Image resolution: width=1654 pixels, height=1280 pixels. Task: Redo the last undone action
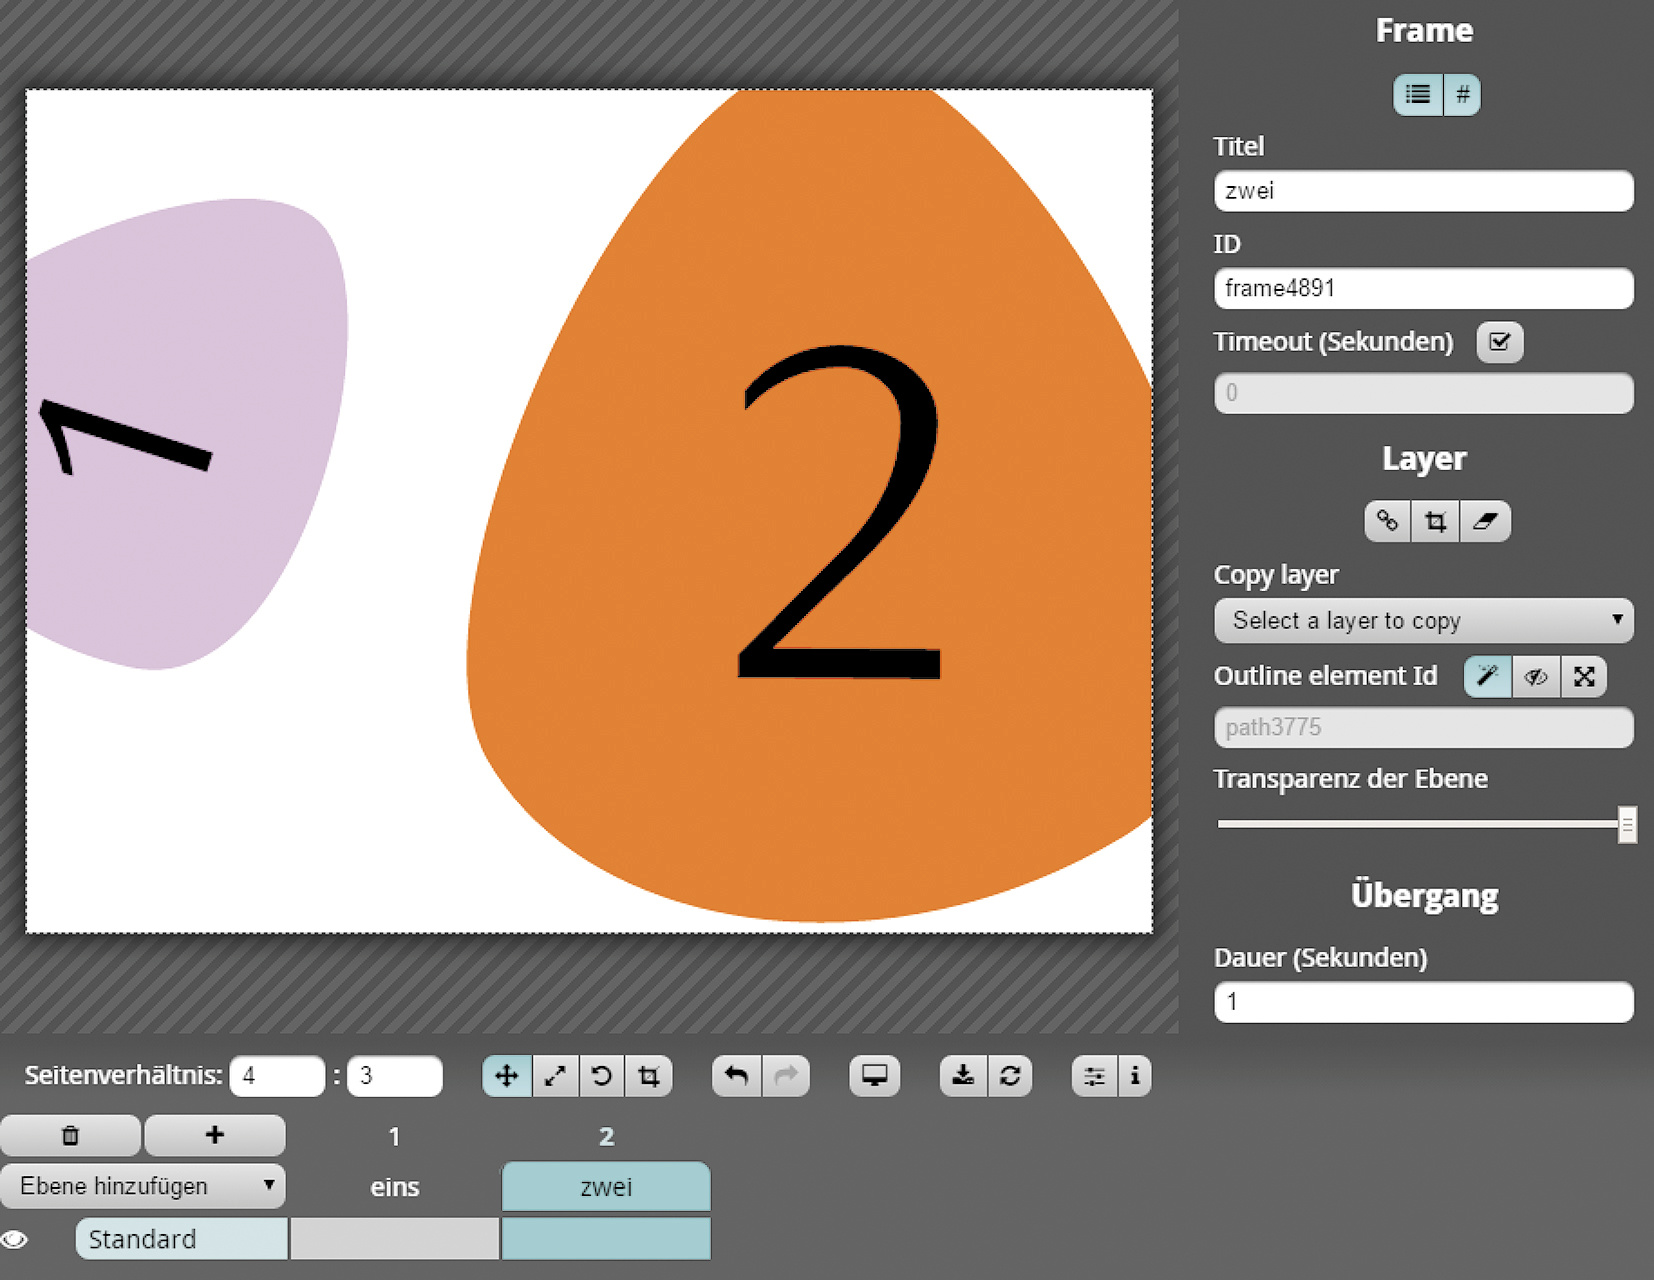[x=786, y=1076]
